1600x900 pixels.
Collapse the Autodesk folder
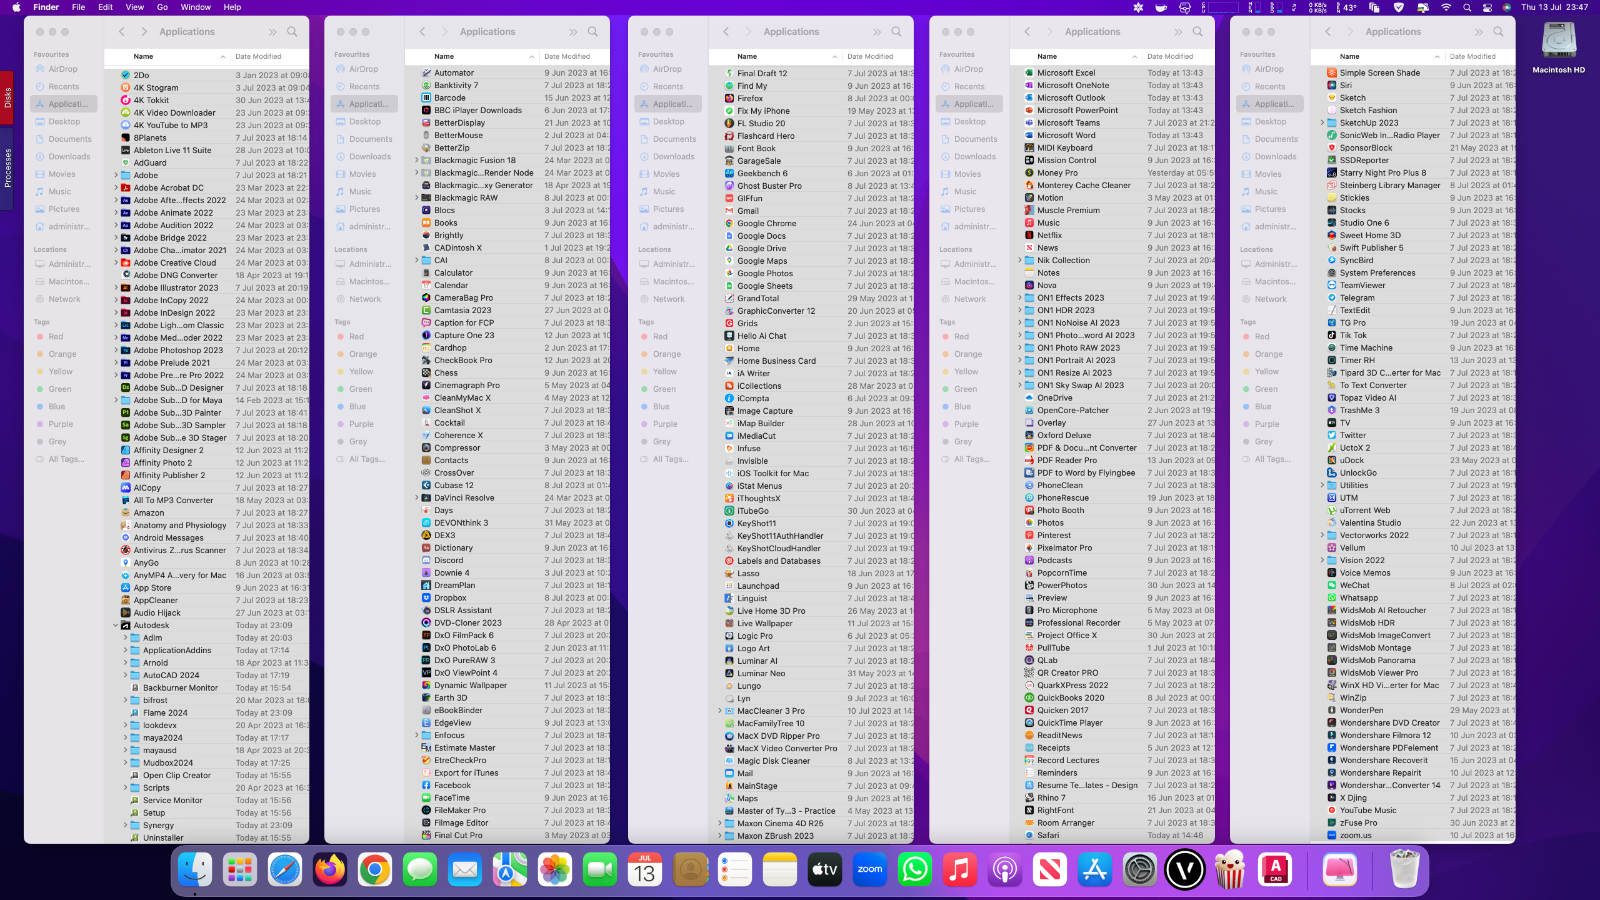[116, 625]
